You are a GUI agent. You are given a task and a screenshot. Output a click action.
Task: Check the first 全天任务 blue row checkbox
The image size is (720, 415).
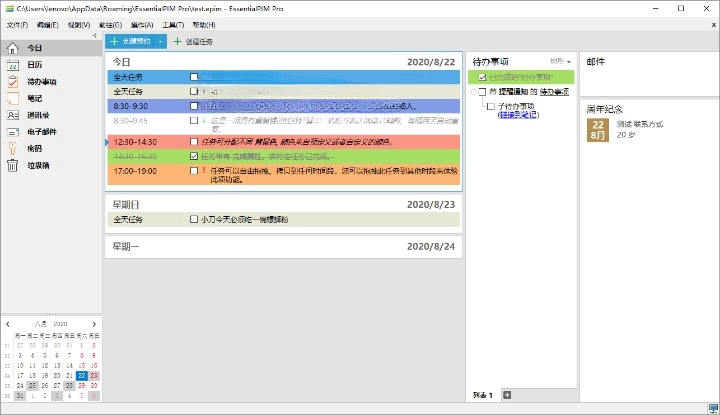click(194, 77)
